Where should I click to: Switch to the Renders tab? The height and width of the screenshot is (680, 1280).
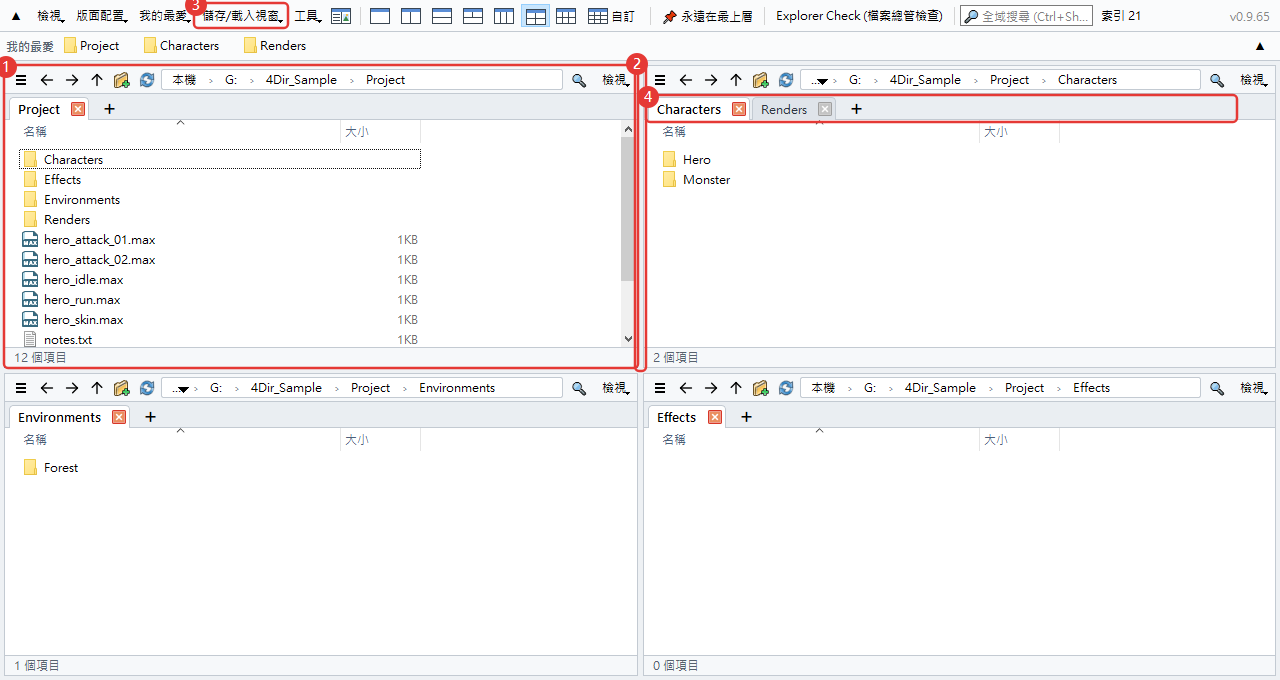pyautogui.click(x=784, y=110)
